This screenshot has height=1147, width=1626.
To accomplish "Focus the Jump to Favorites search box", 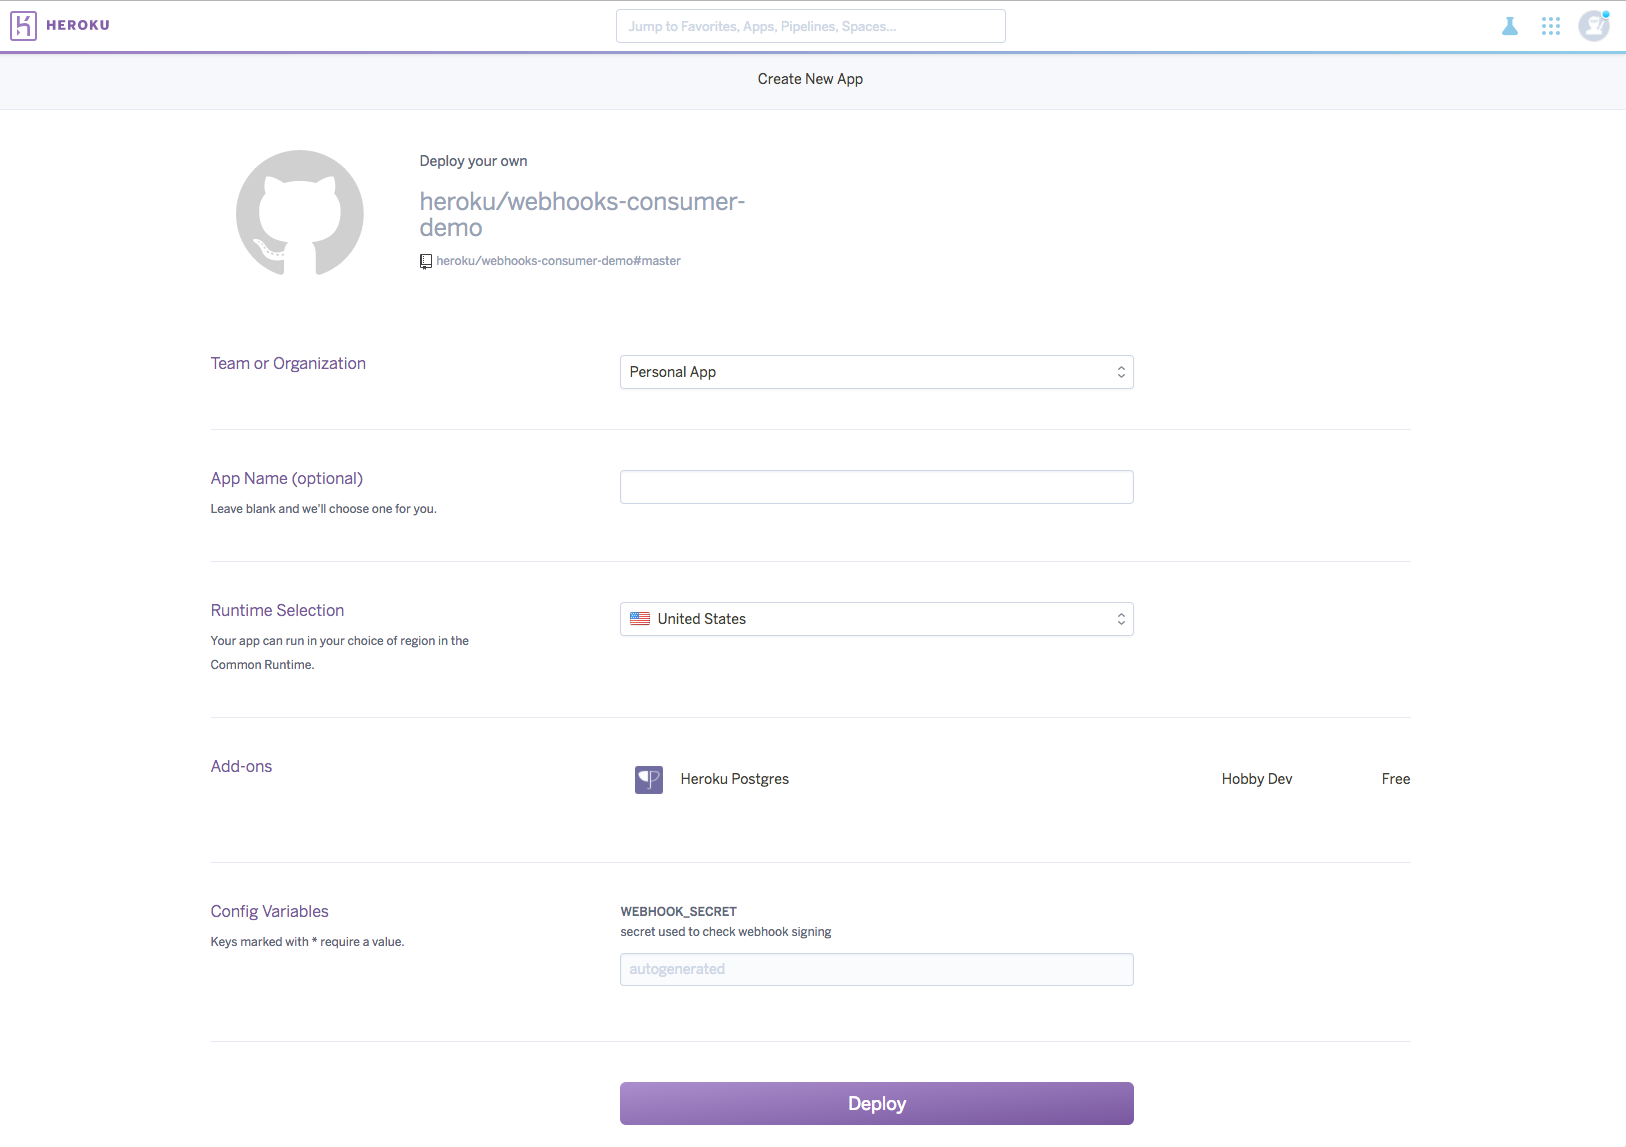I will (x=810, y=26).
